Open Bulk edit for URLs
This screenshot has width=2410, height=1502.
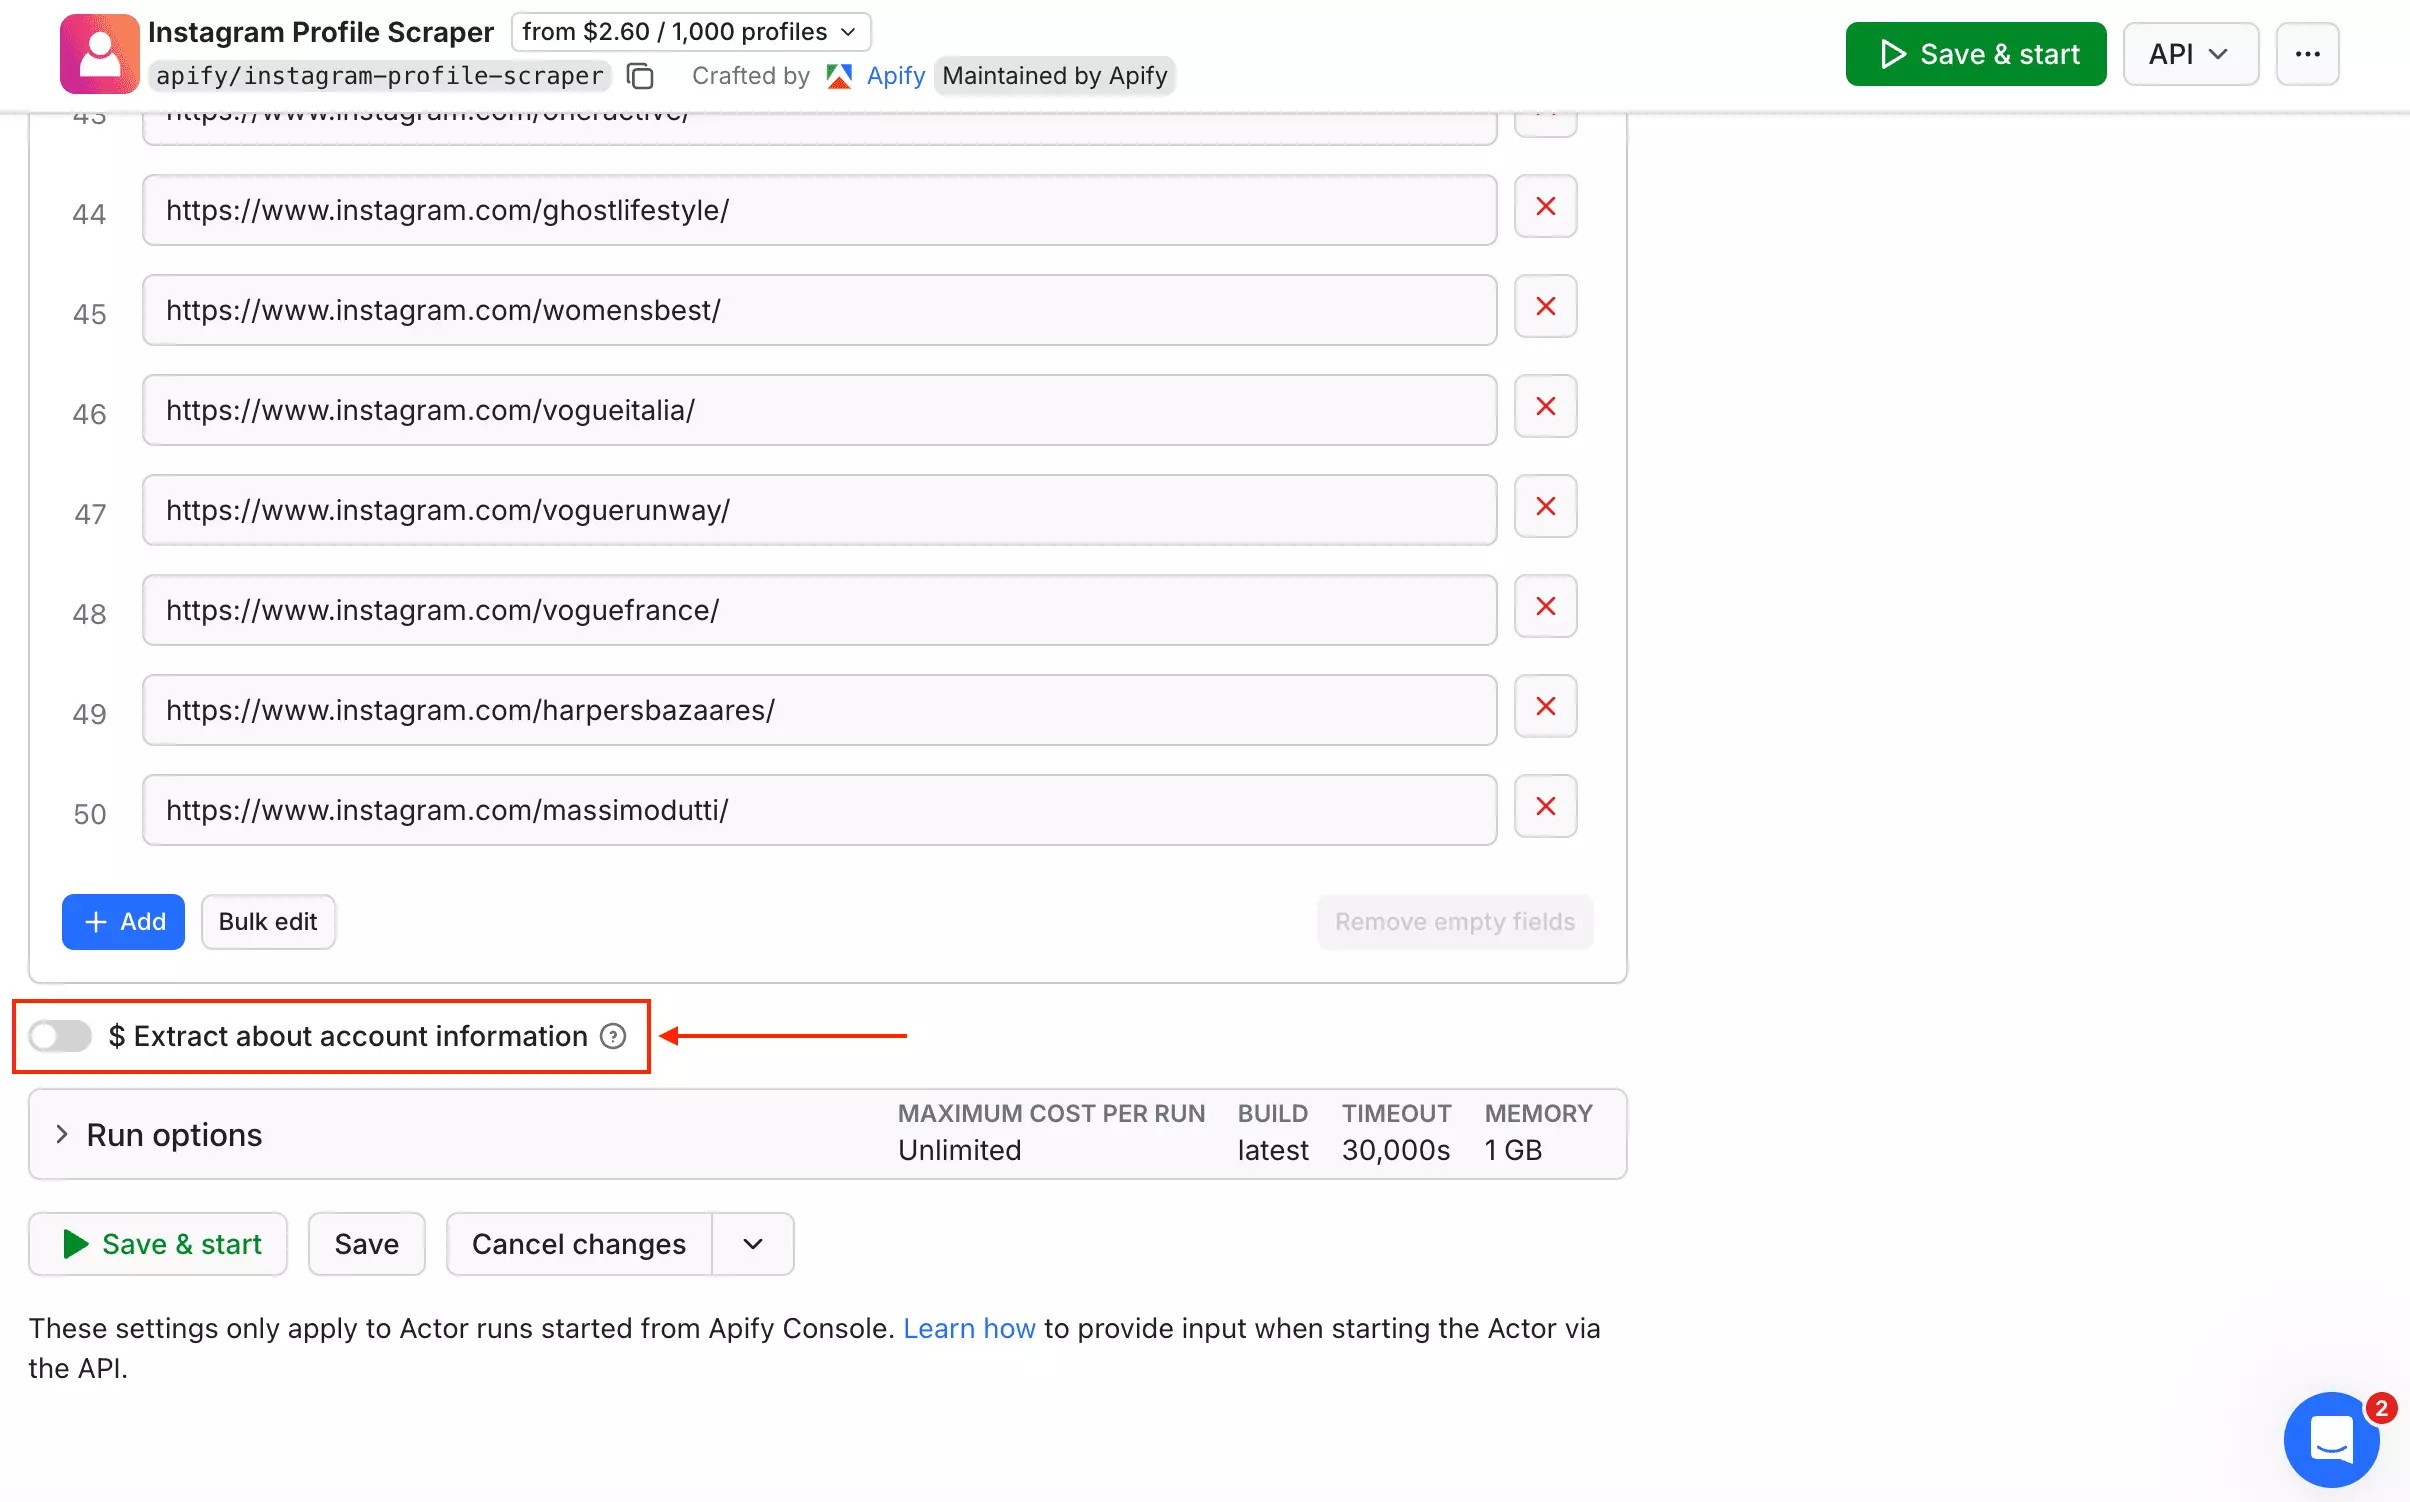(x=268, y=922)
